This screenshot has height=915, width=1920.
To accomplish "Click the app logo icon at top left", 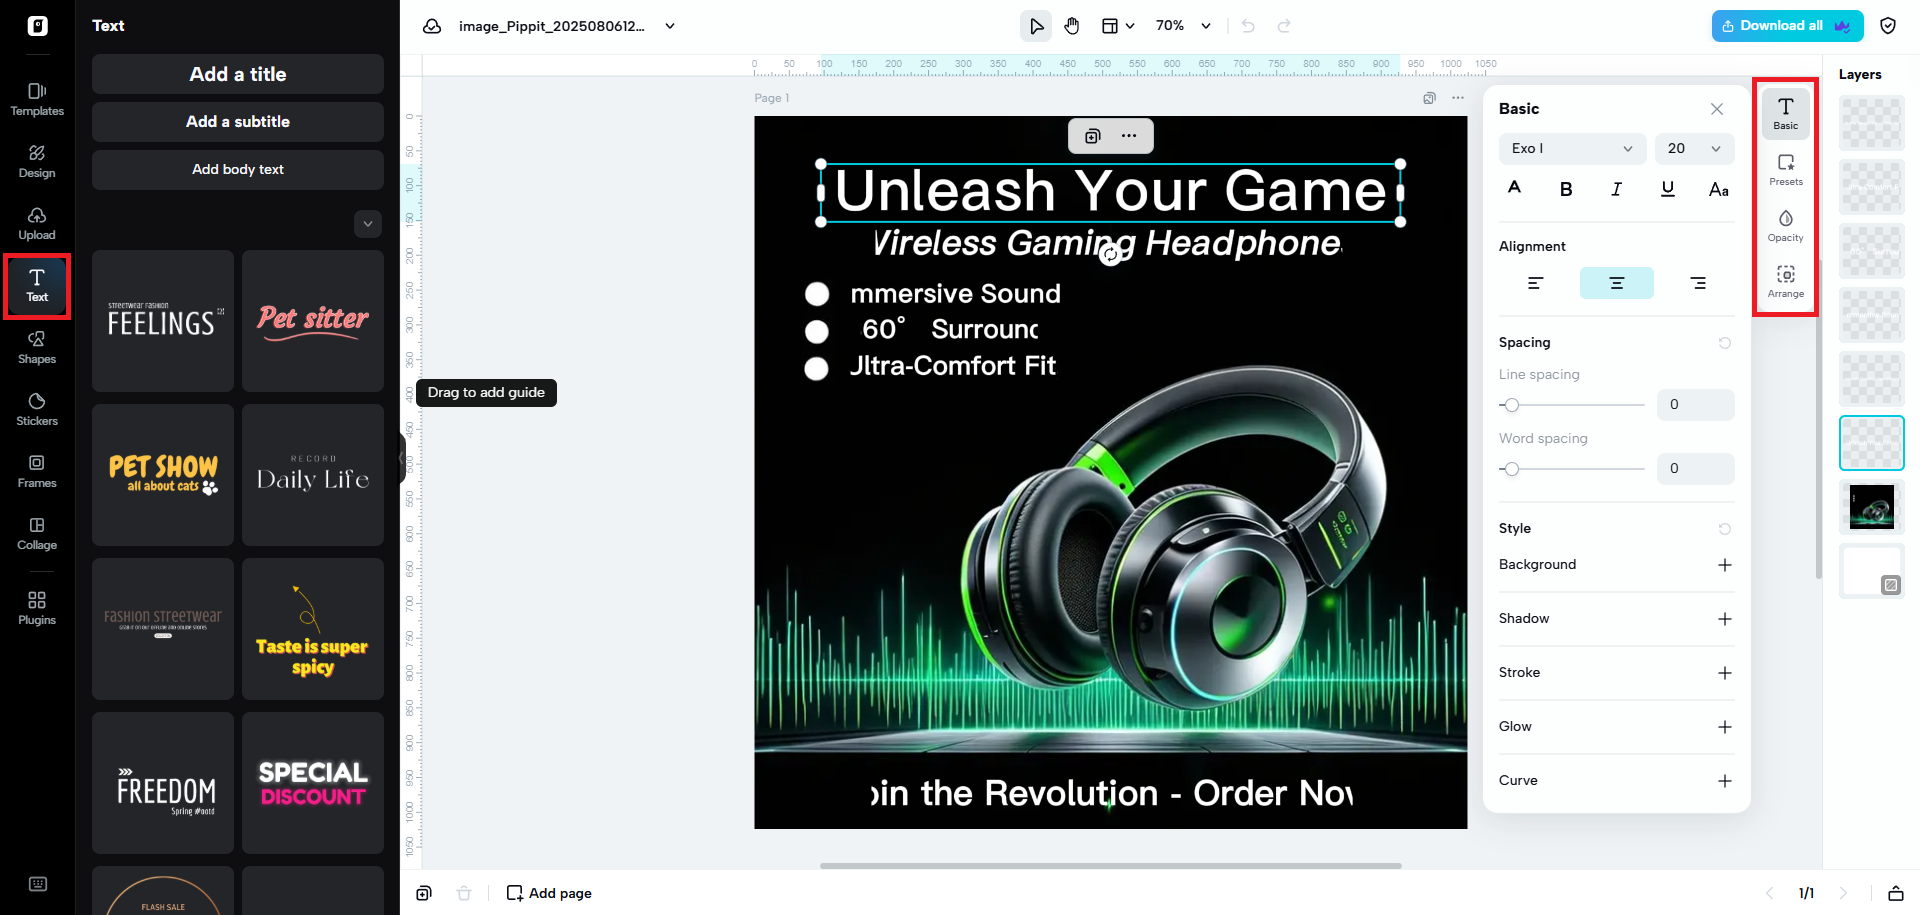I will [x=38, y=26].
